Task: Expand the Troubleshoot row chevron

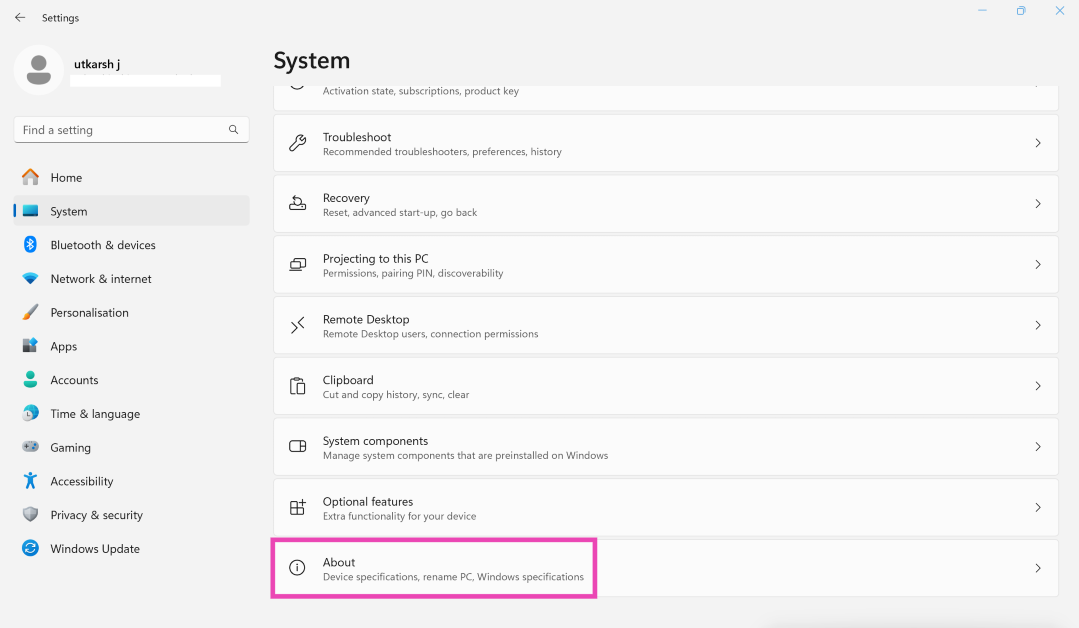Action: [x=1037, y=144]
